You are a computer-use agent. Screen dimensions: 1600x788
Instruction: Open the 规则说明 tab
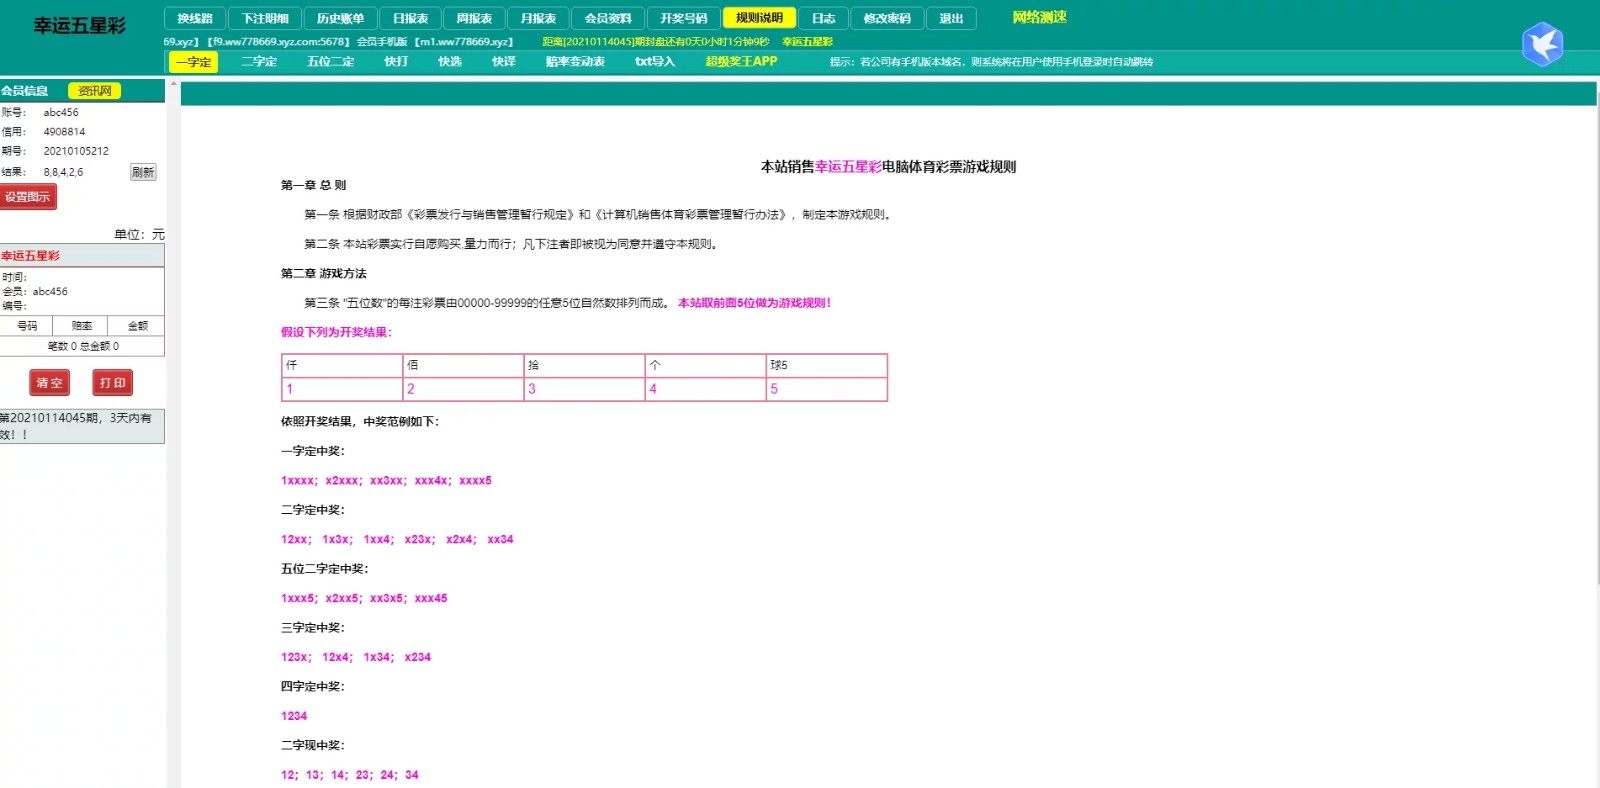point(759,18)
